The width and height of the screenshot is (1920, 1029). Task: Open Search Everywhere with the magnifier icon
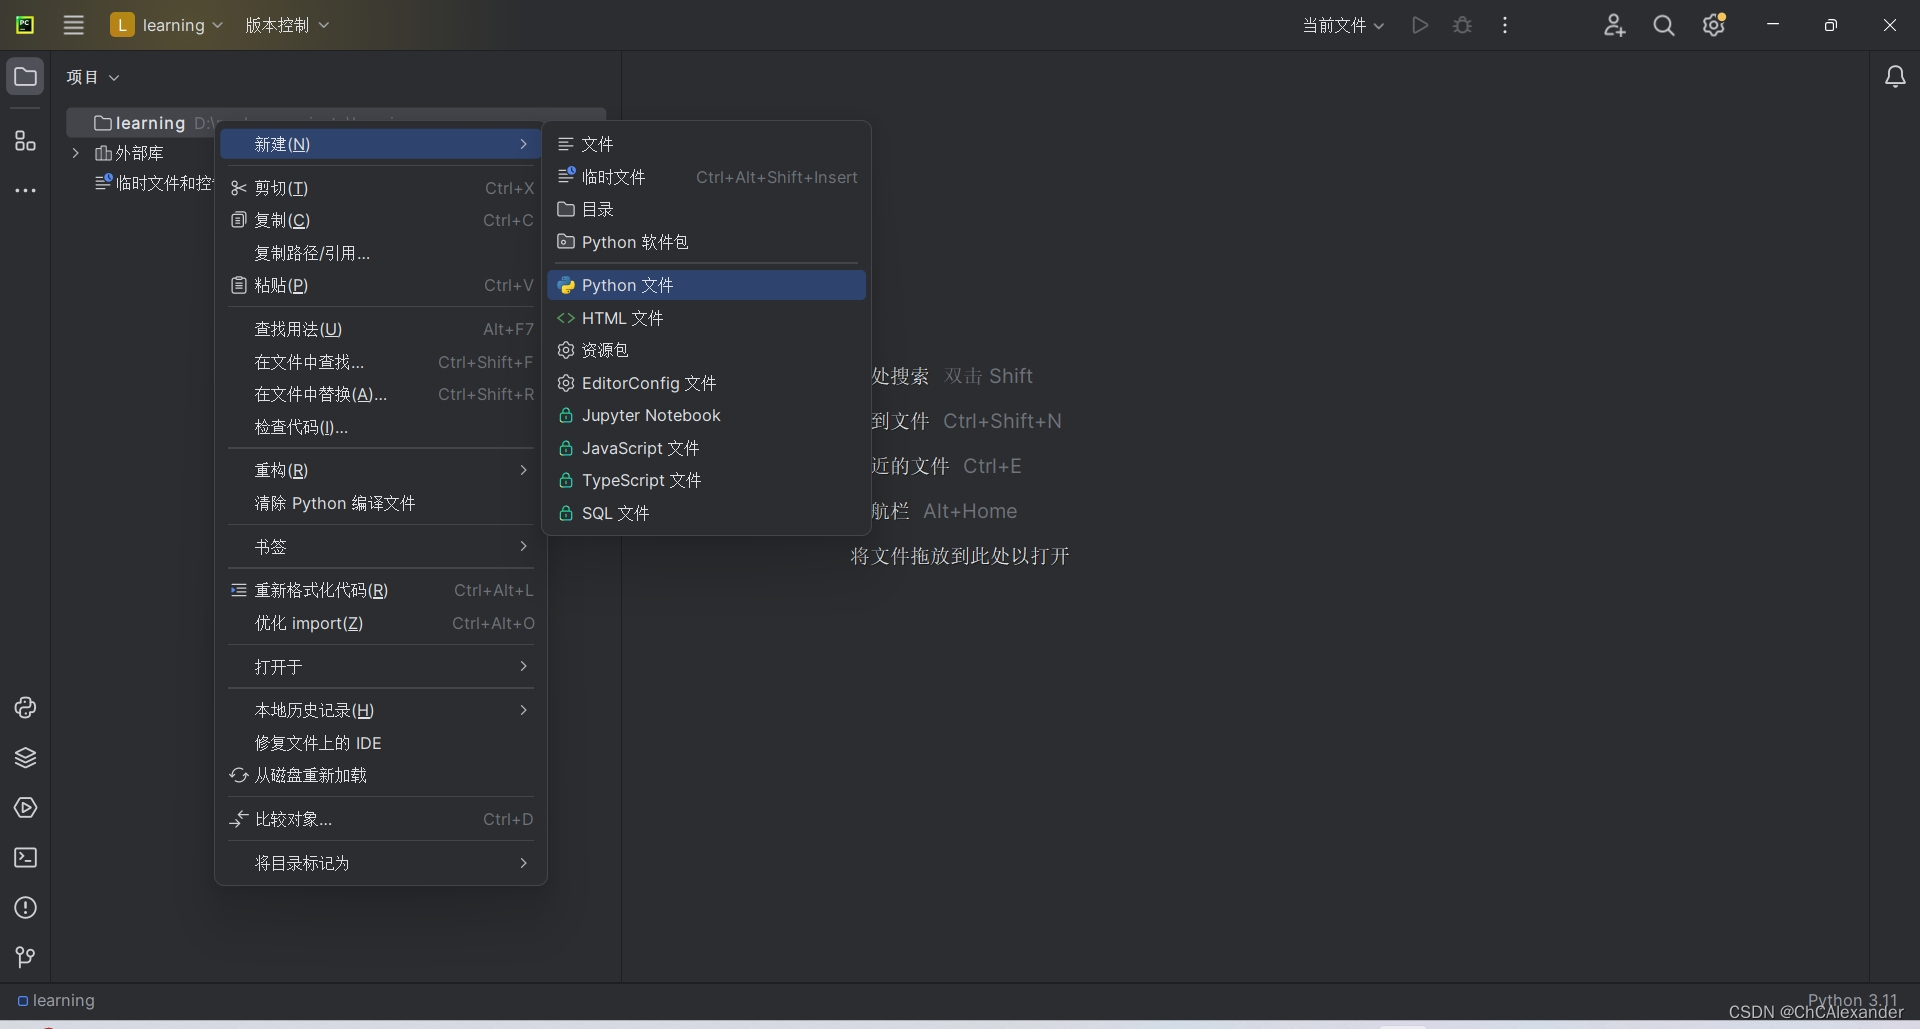(1664, 25)
